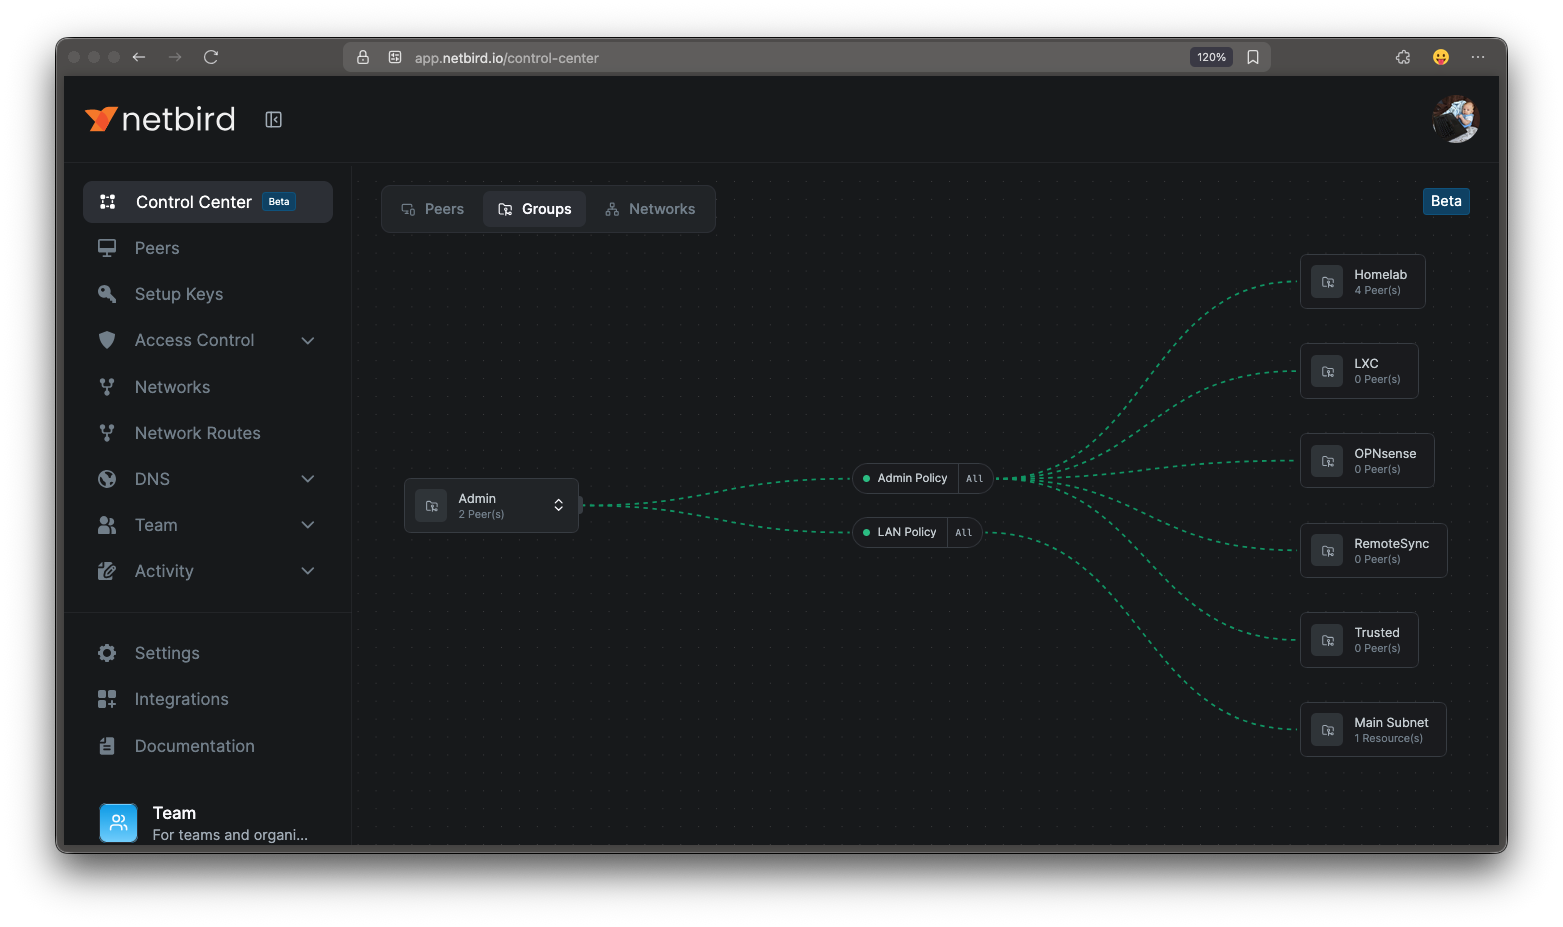This screenshot has height=927, width=1563.
Task: Open the Team plan card
Action: 207,823
